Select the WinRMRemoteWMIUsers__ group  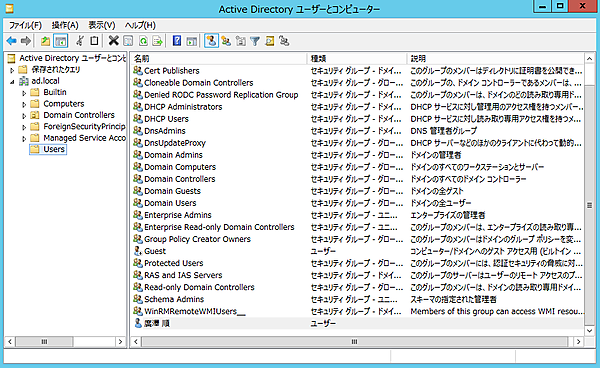pyautogui.click(x=194, y=311)
